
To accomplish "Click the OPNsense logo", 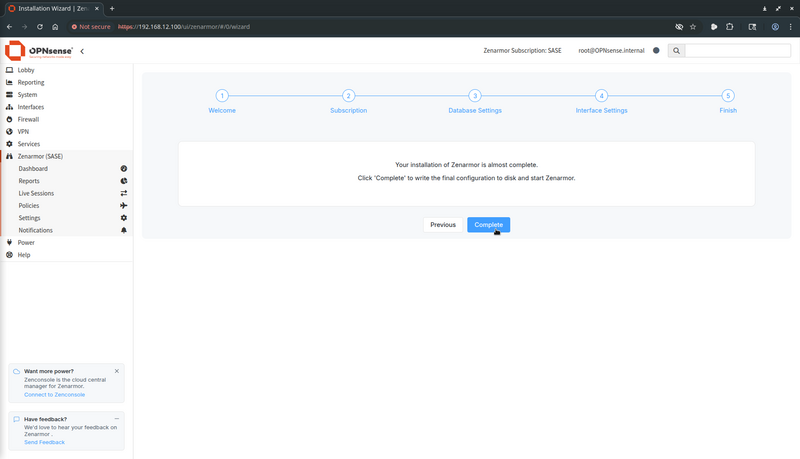I will tap(39, 50).
